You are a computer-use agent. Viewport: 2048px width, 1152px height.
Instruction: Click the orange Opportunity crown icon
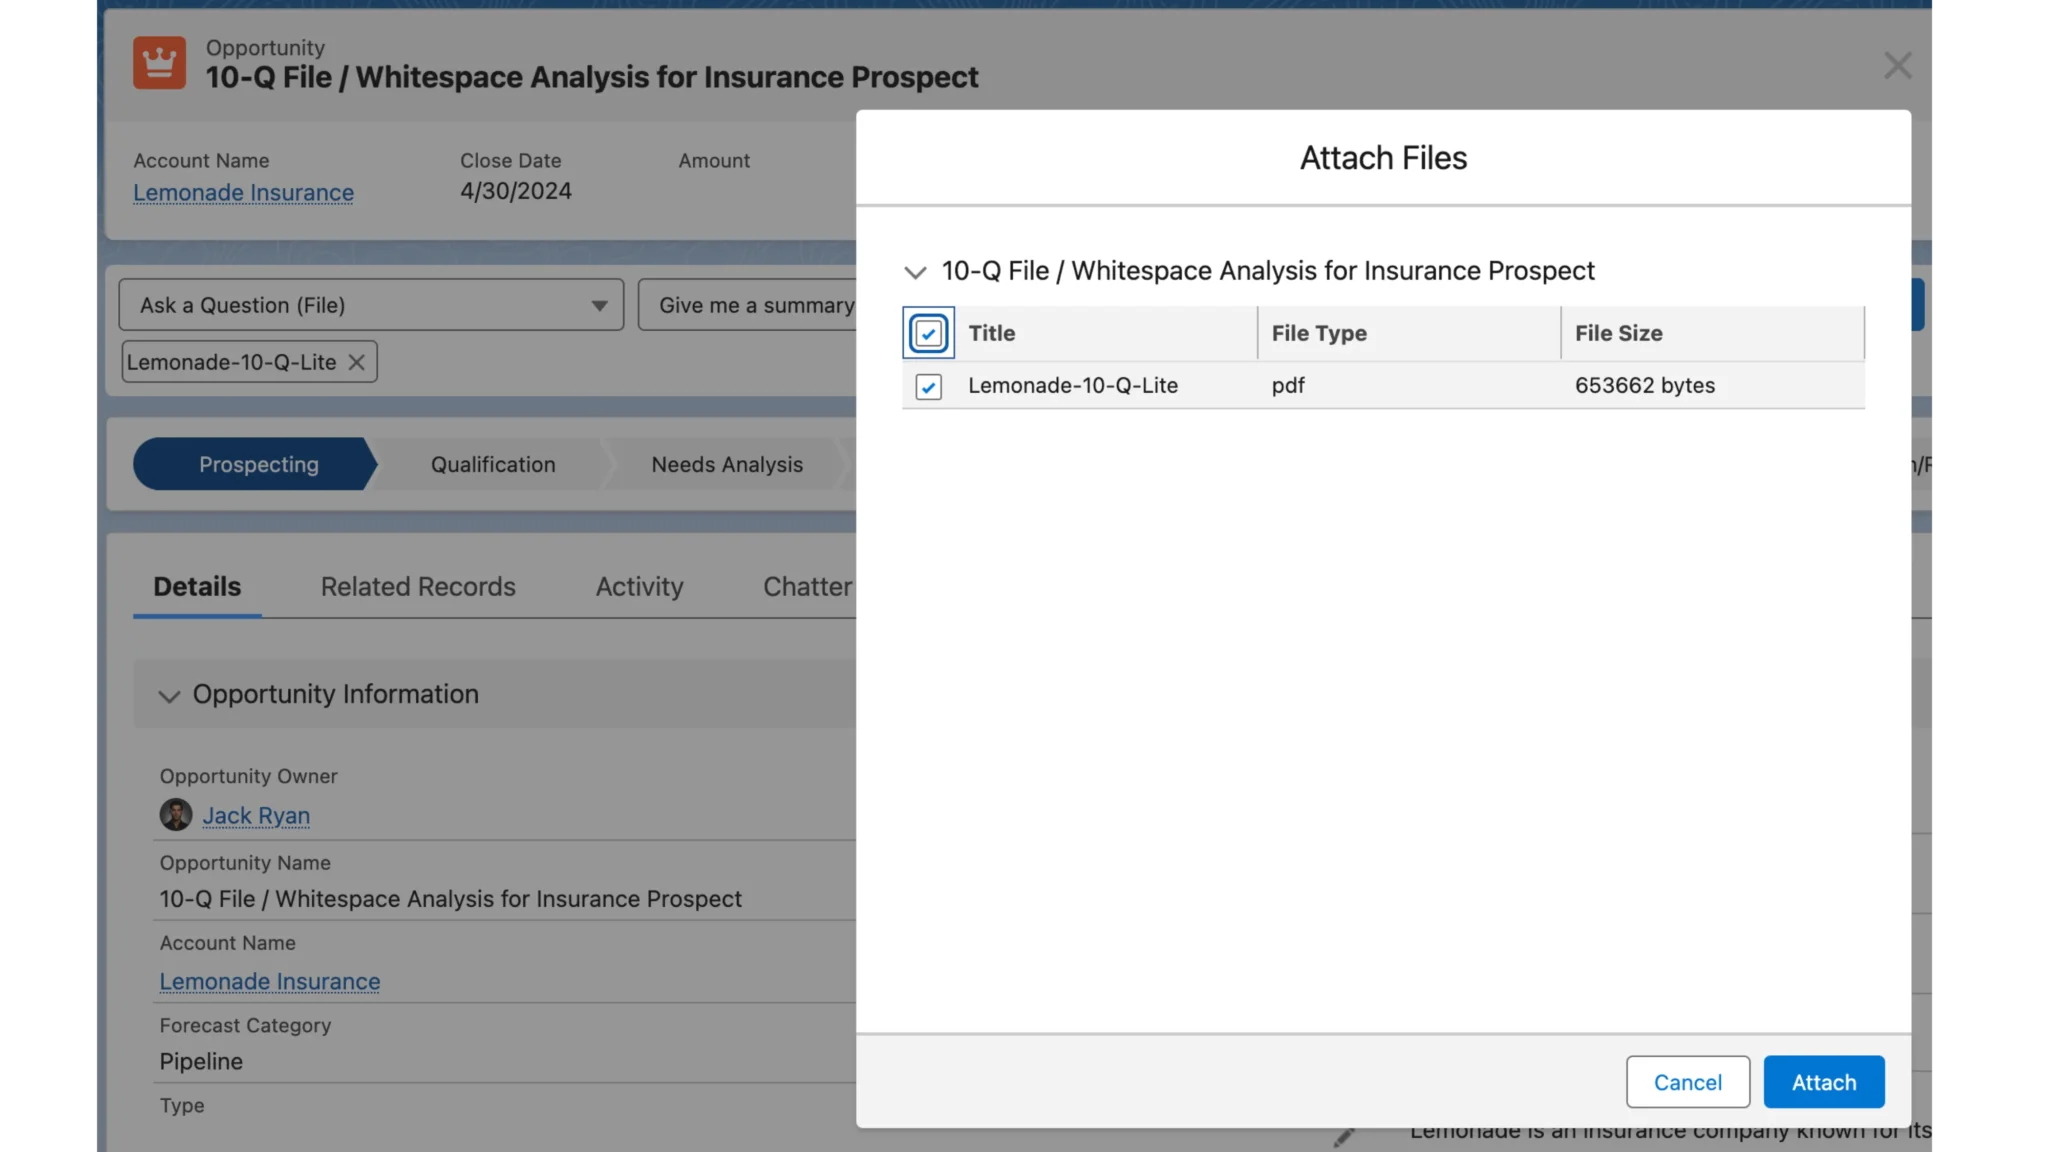point(159,62)
